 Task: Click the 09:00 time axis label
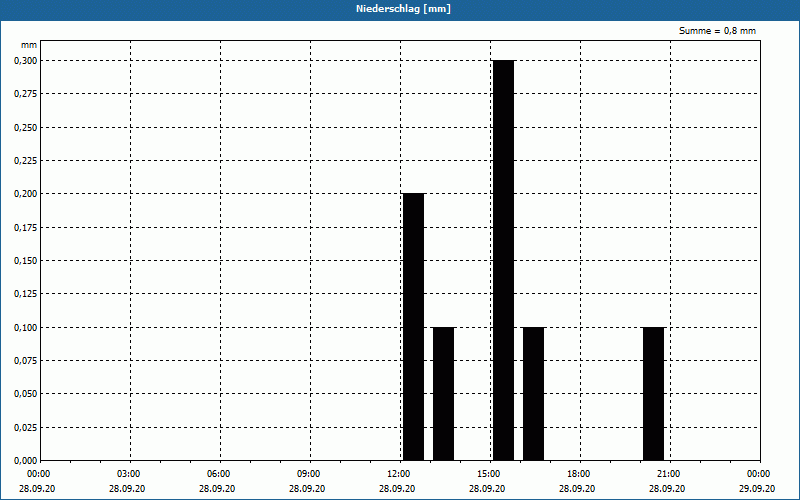click(309, 474)
